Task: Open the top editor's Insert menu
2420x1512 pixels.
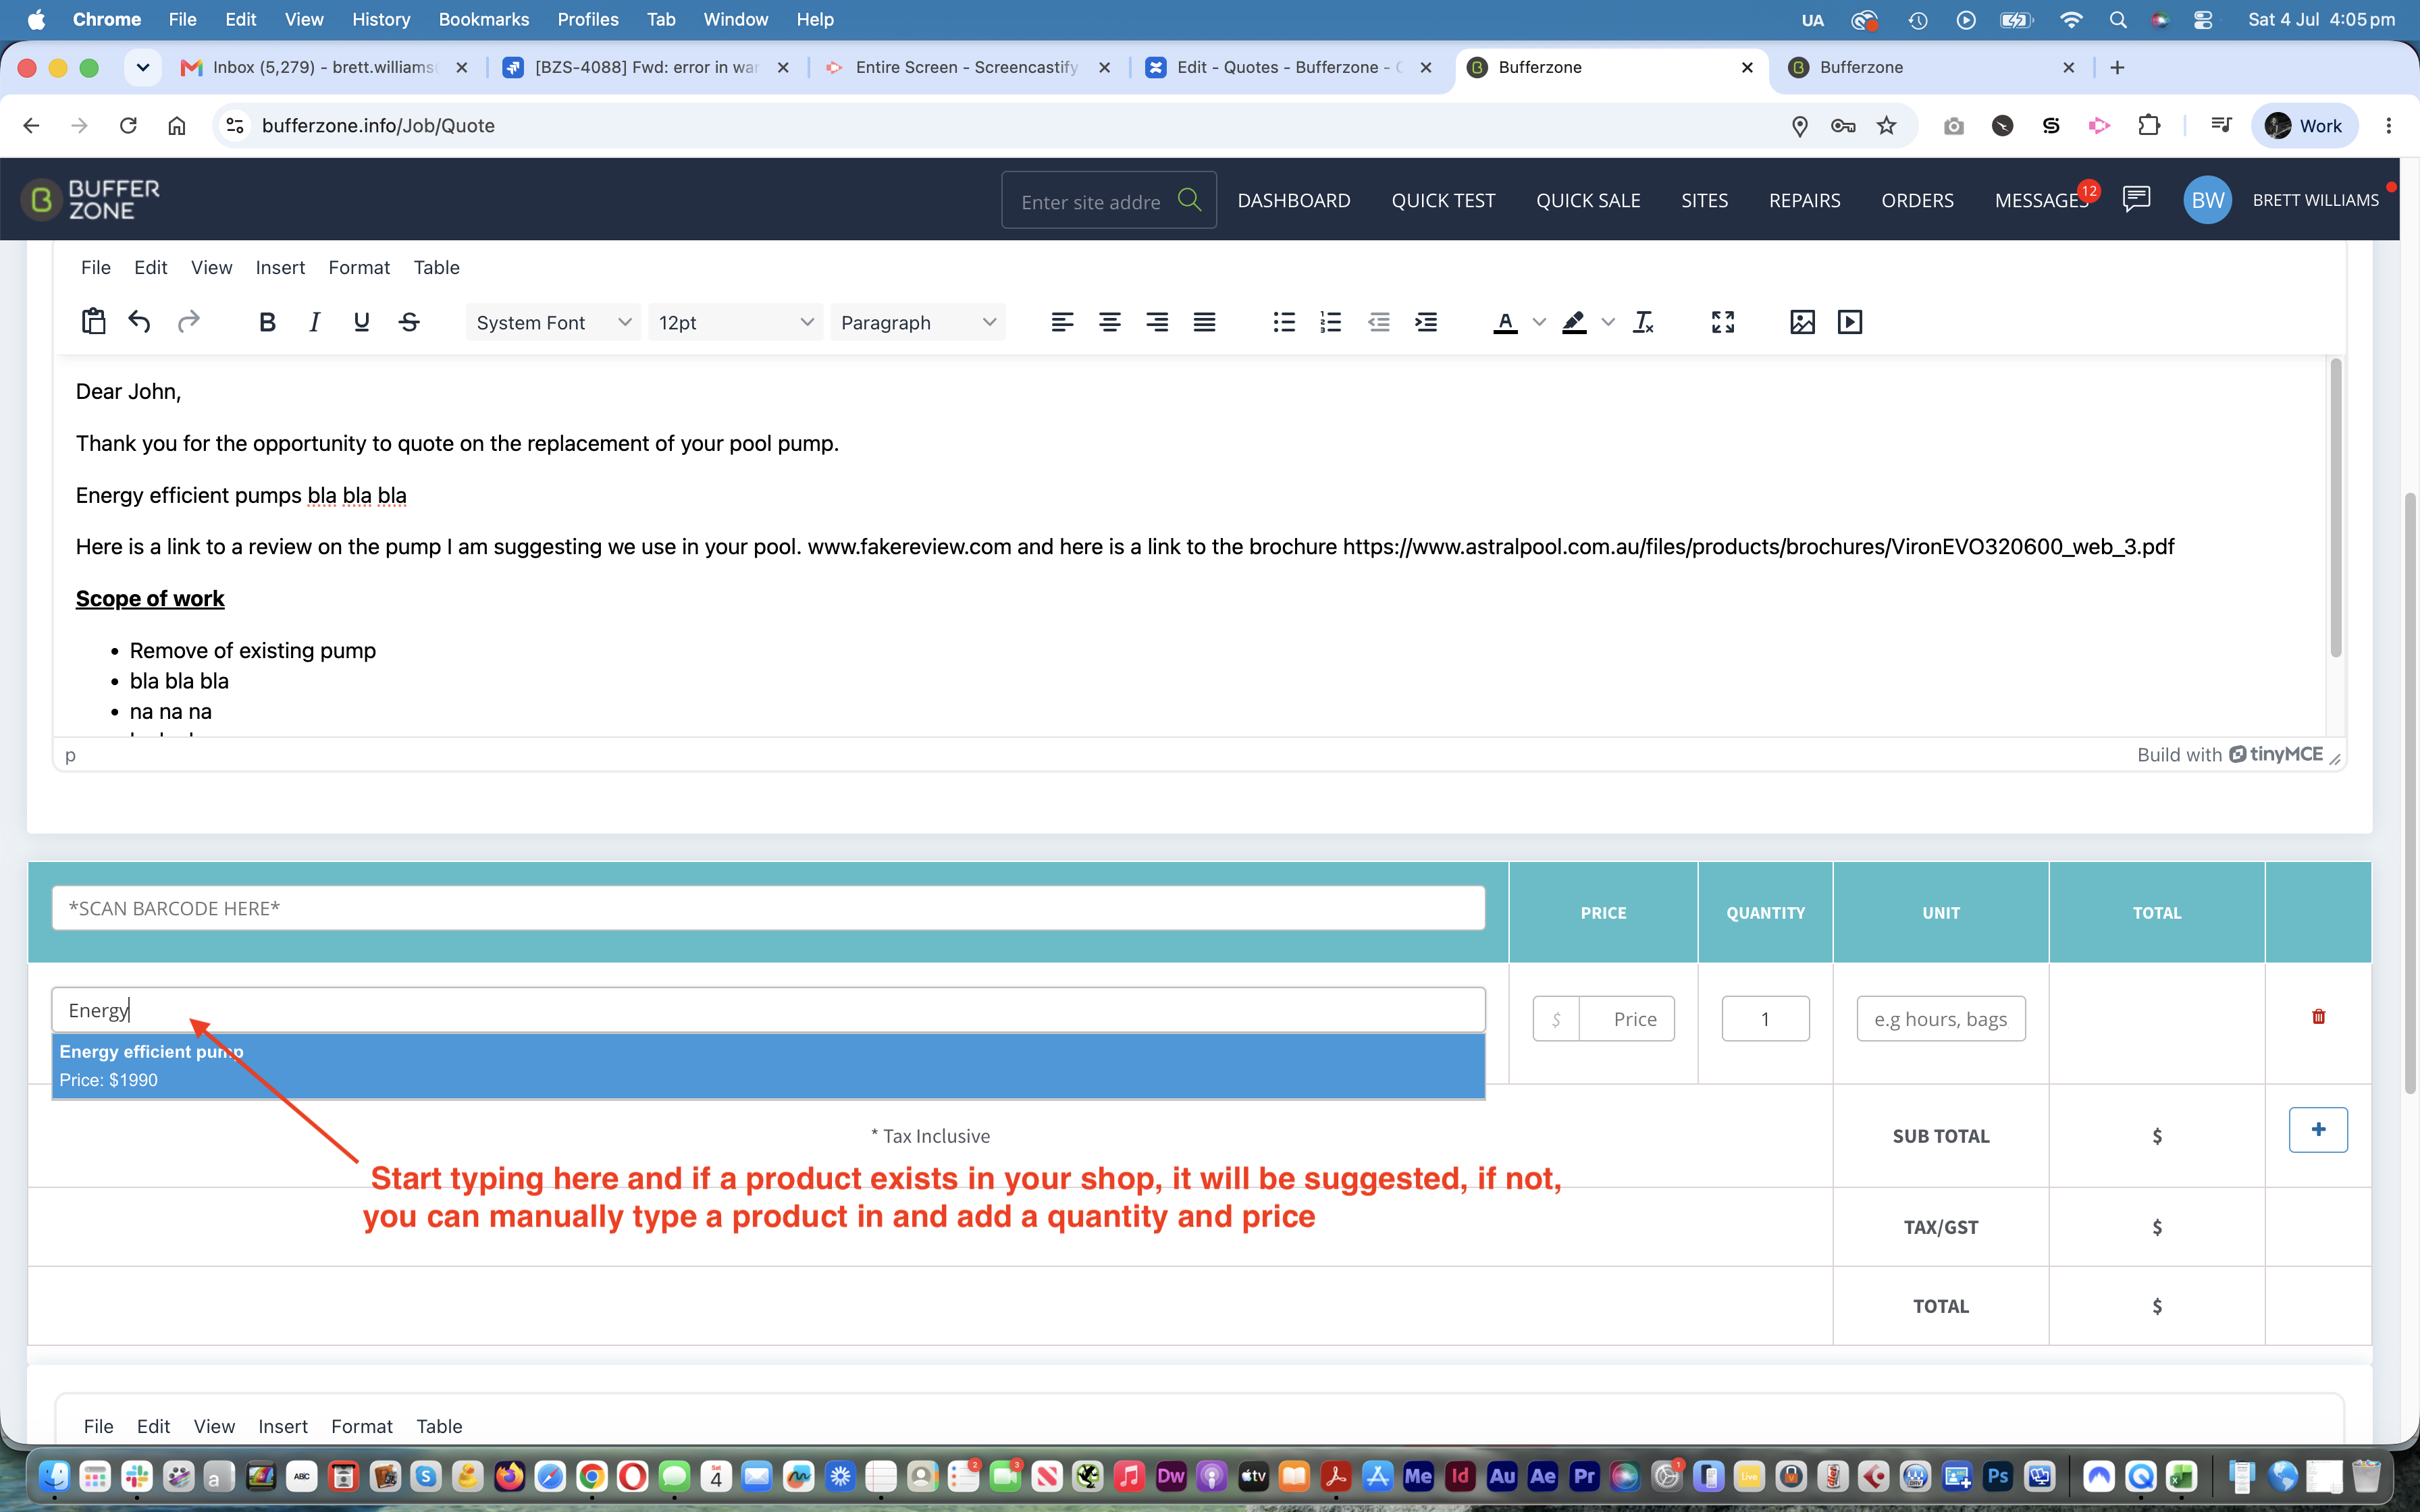Action: click(x=280, y=267)
